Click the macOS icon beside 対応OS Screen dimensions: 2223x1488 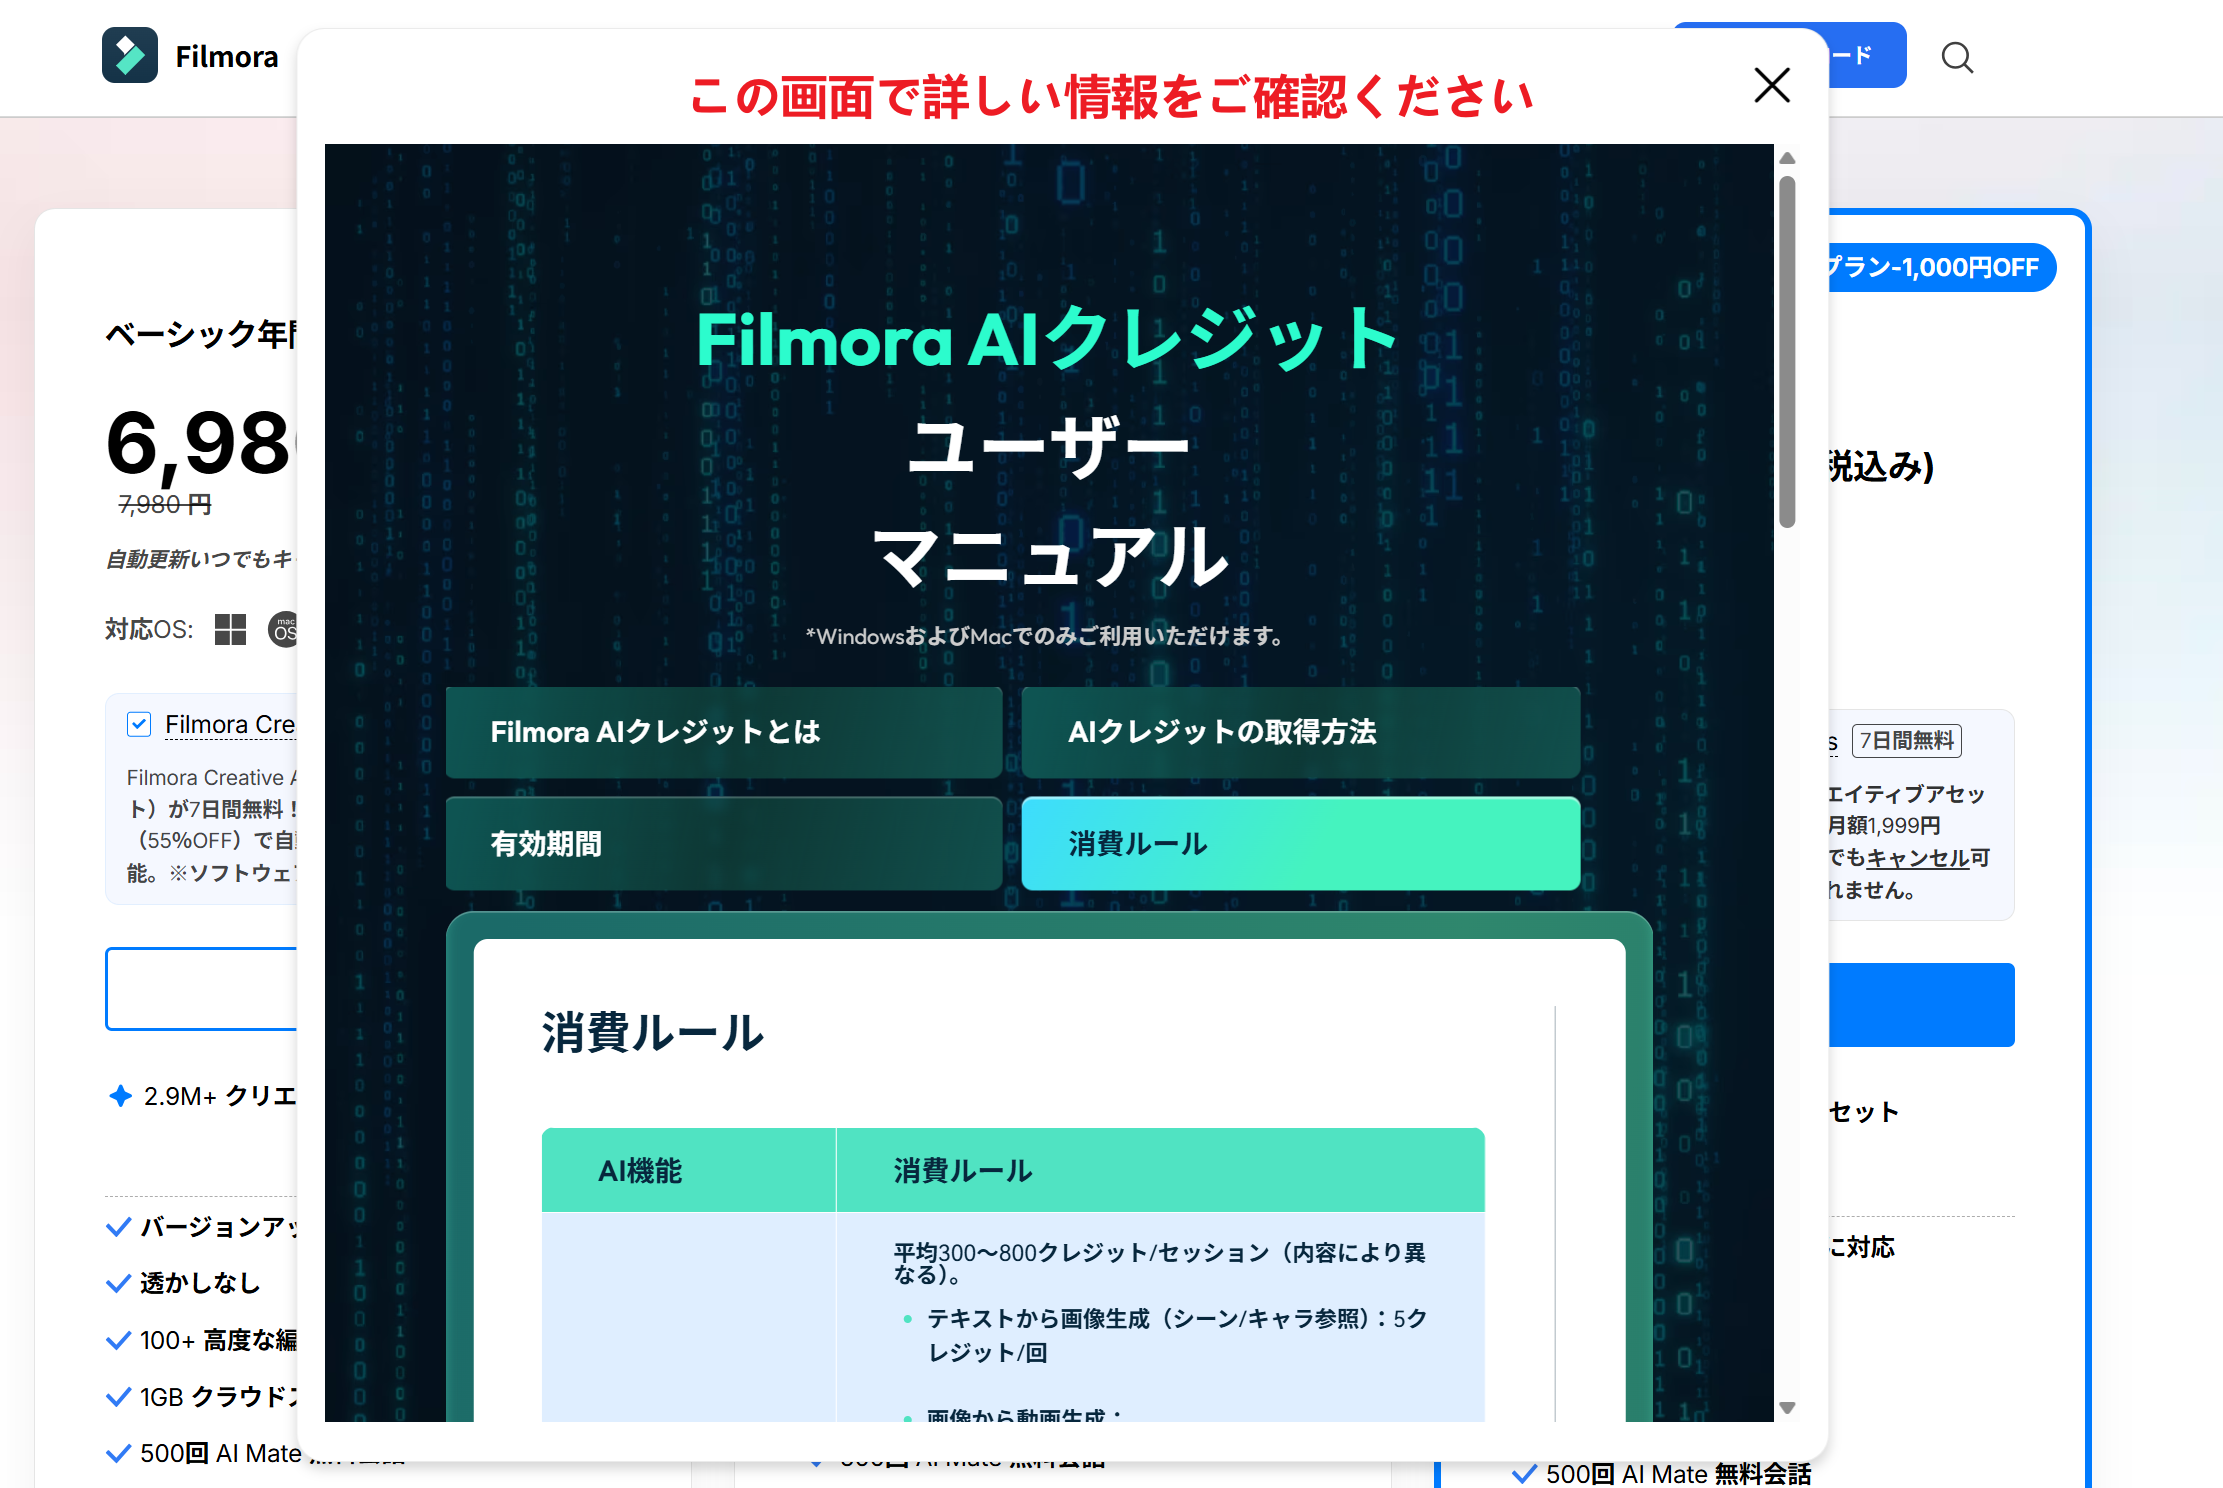pyautogui.click(x=284, y=630)
